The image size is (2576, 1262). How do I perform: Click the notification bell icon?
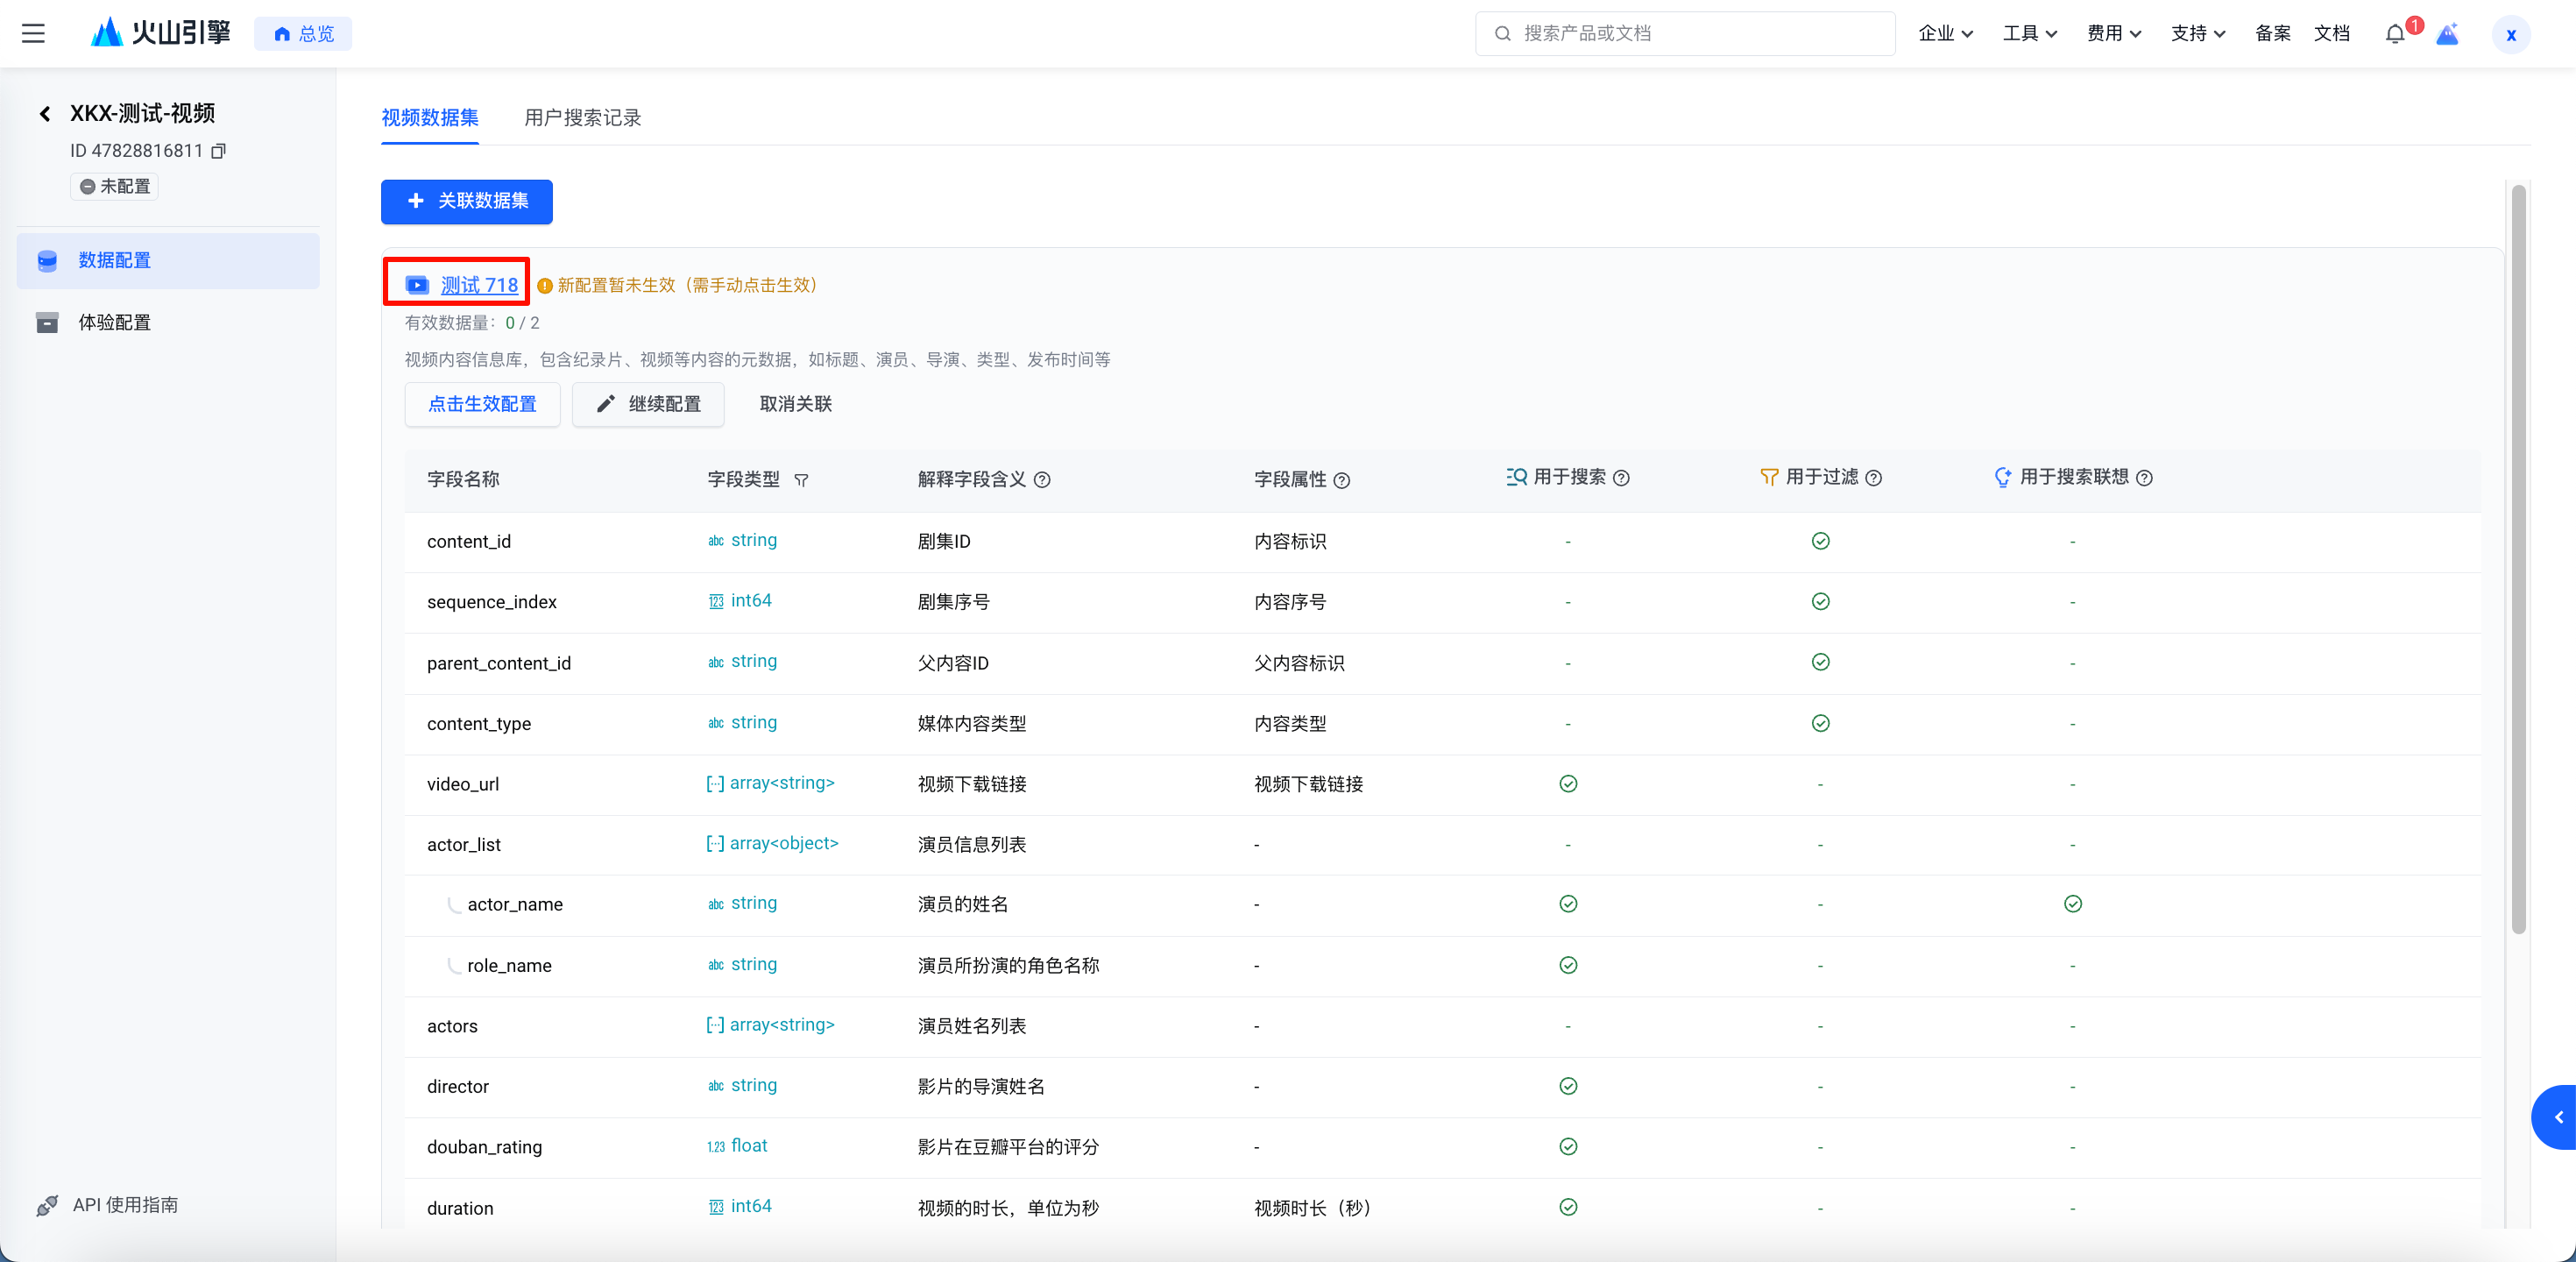(2394, 34)
